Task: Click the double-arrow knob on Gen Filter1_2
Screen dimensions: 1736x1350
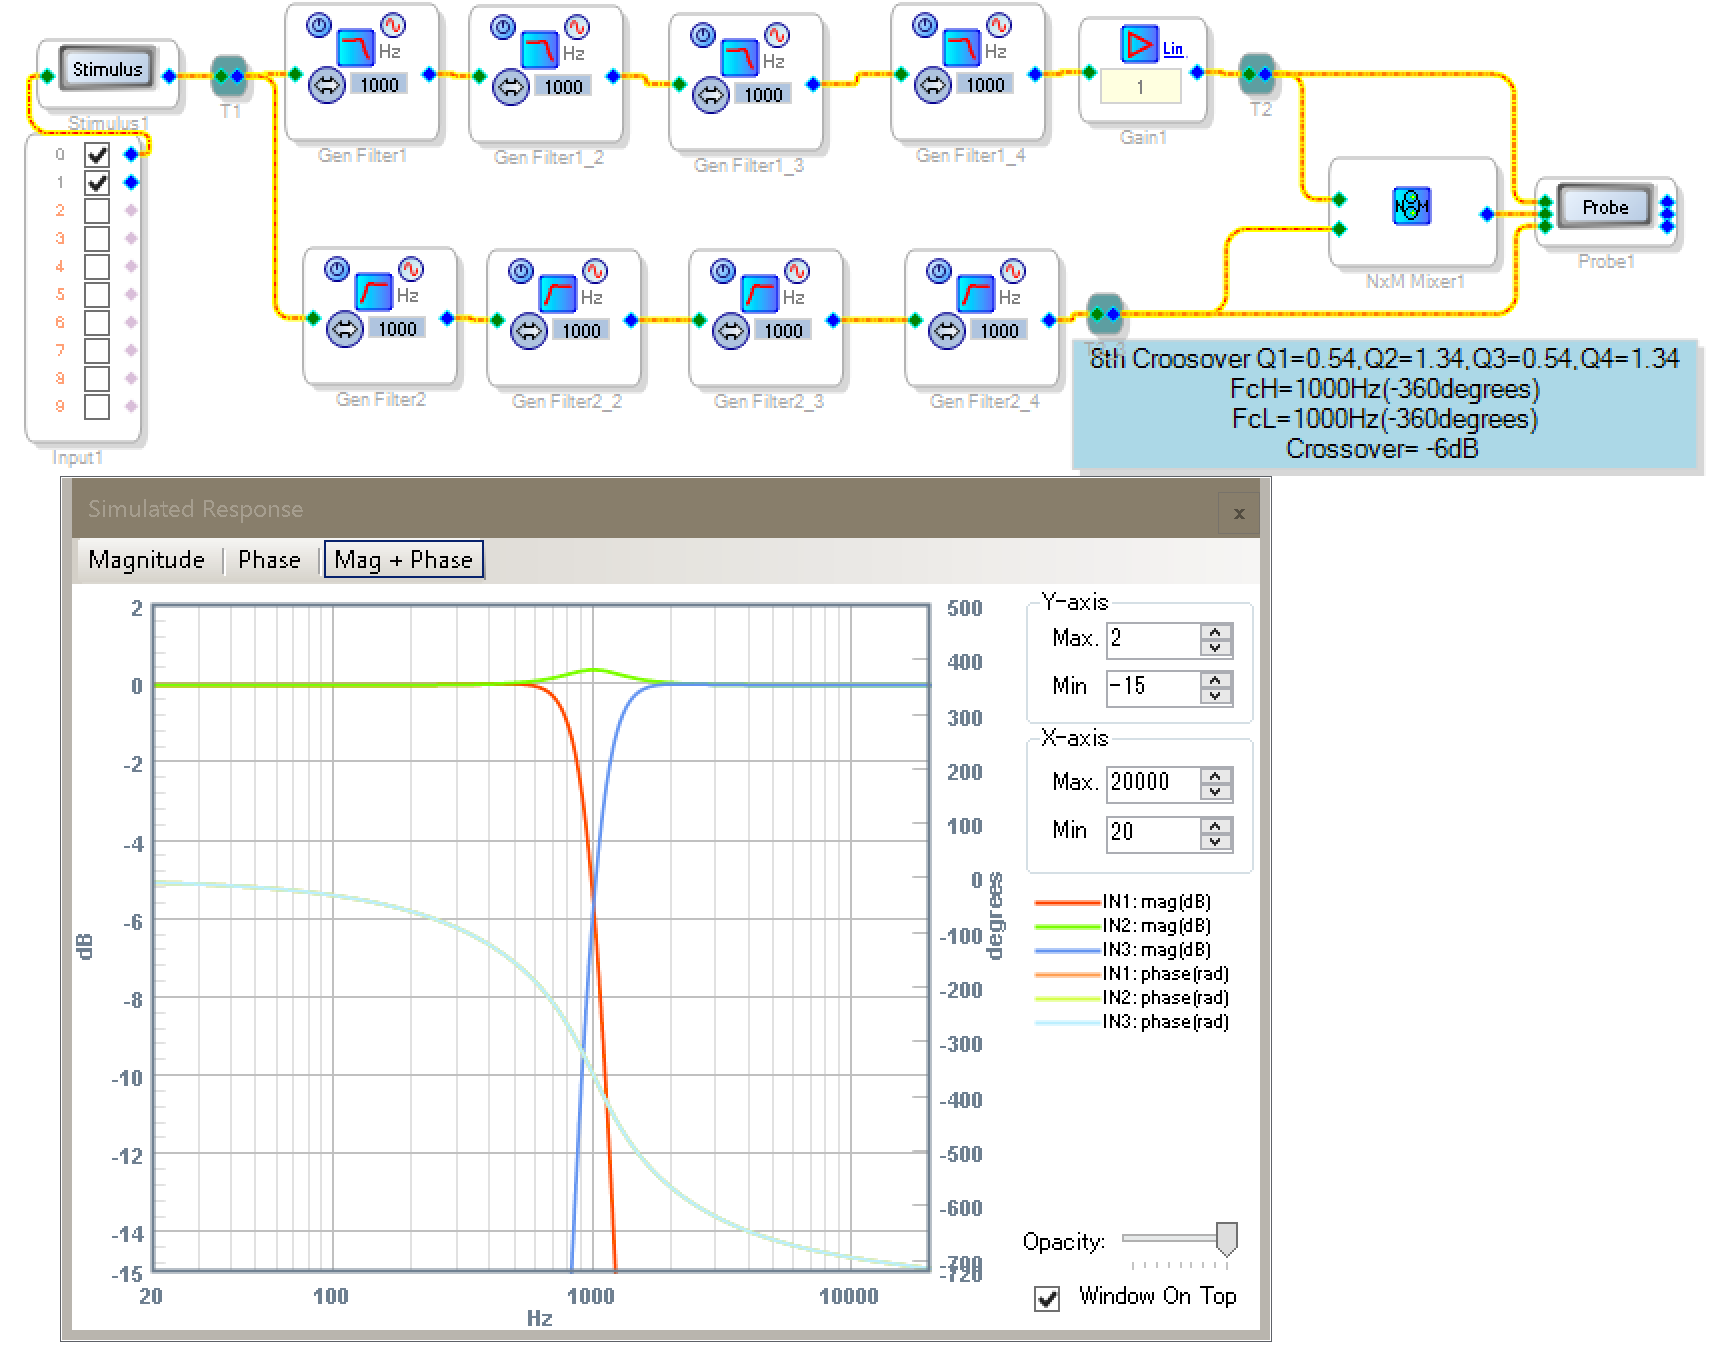Action: pyautogui.click(x=510, y=88)
